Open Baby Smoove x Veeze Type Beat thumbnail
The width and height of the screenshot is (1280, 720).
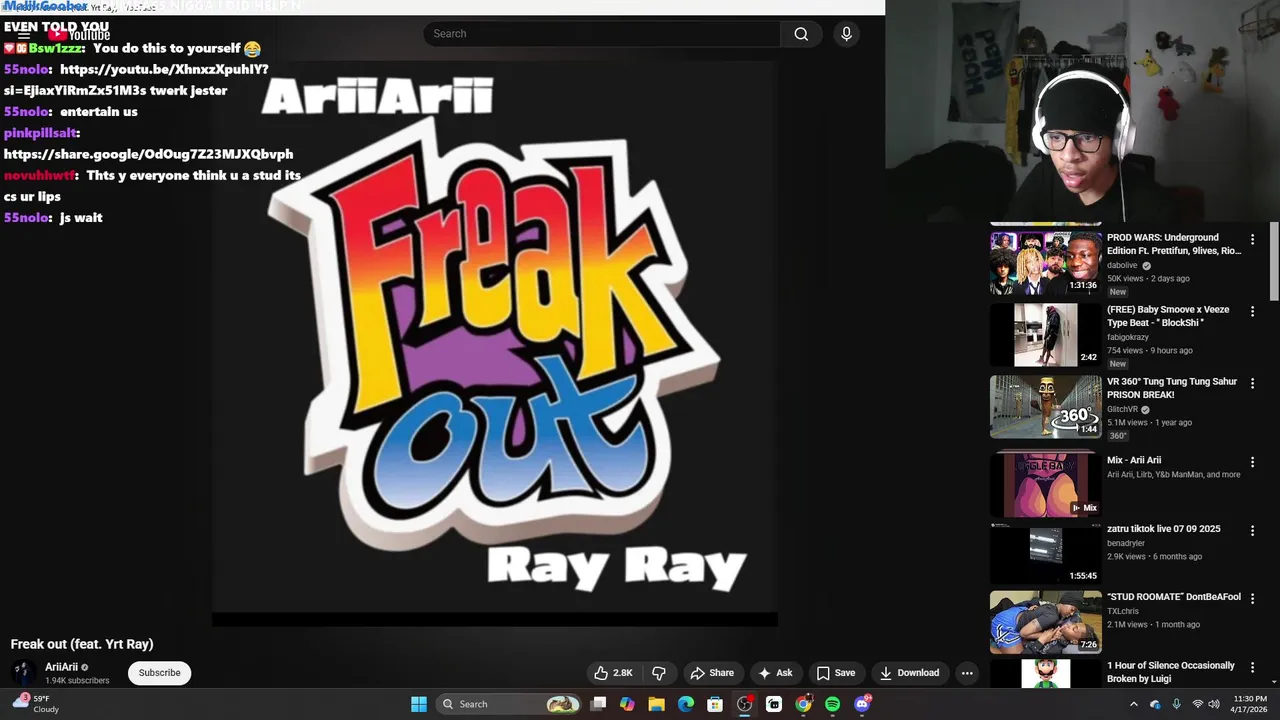[1045, 335]
